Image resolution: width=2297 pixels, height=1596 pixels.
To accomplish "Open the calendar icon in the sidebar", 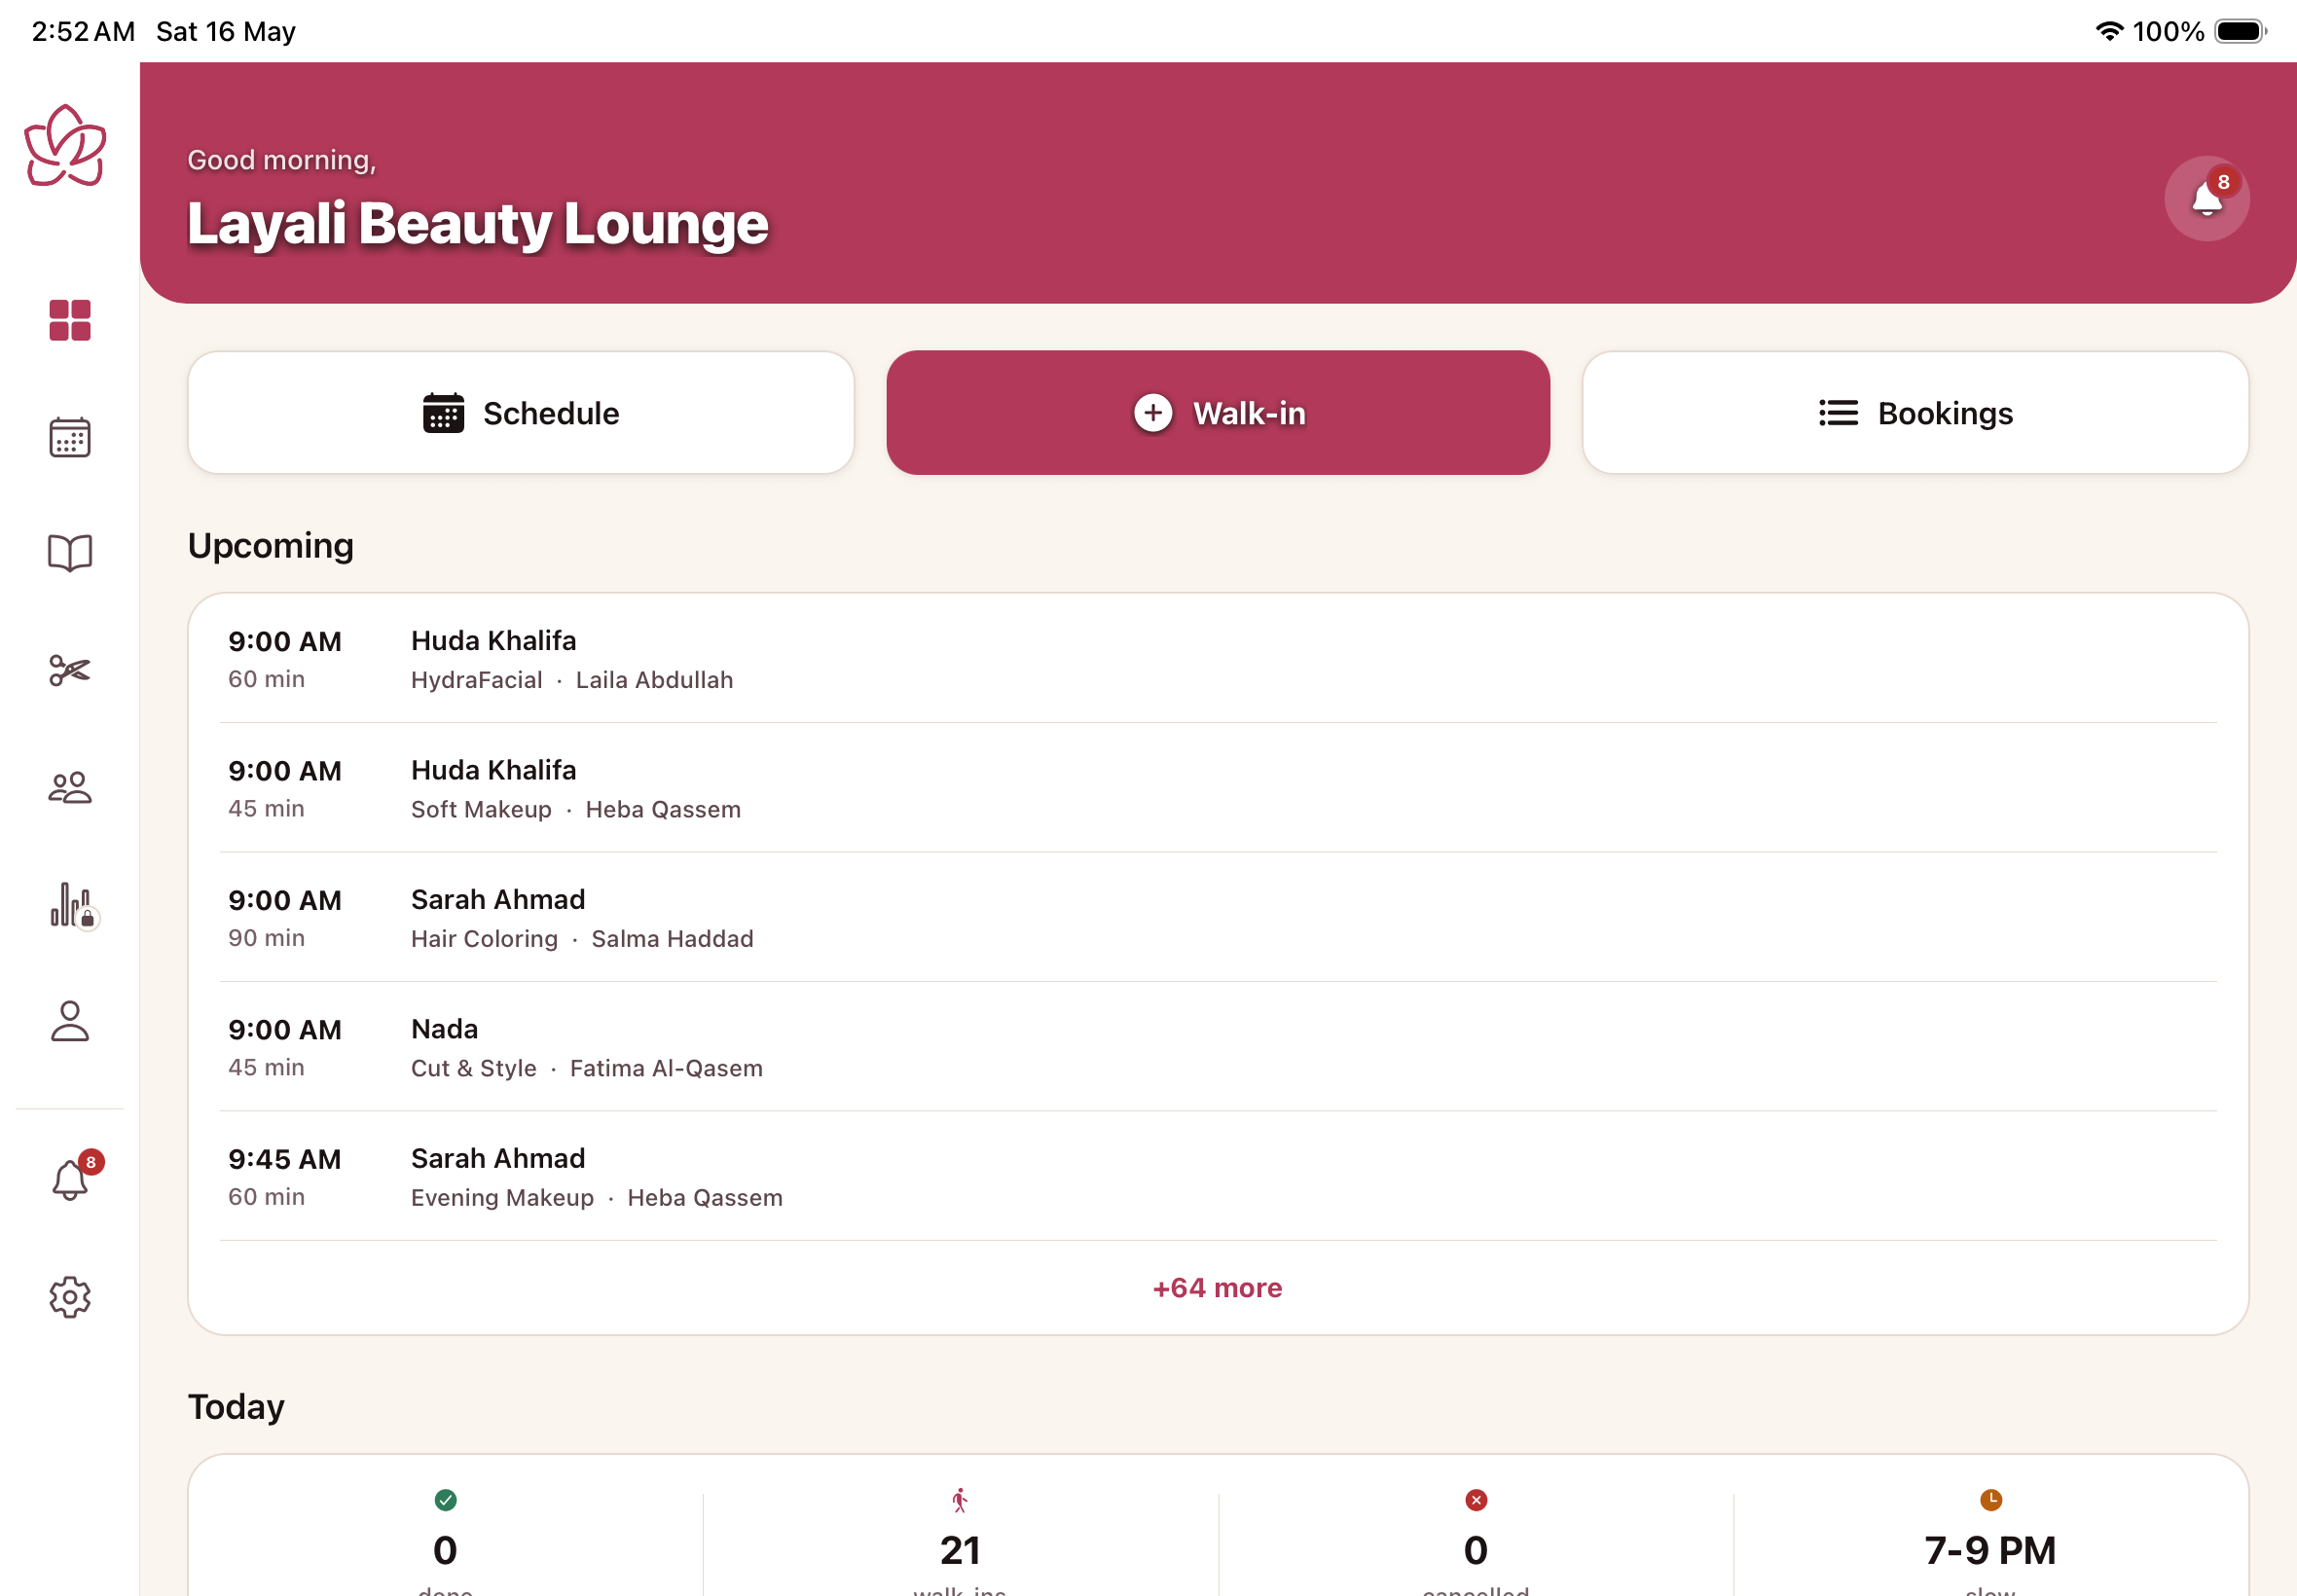I will 70,437.
